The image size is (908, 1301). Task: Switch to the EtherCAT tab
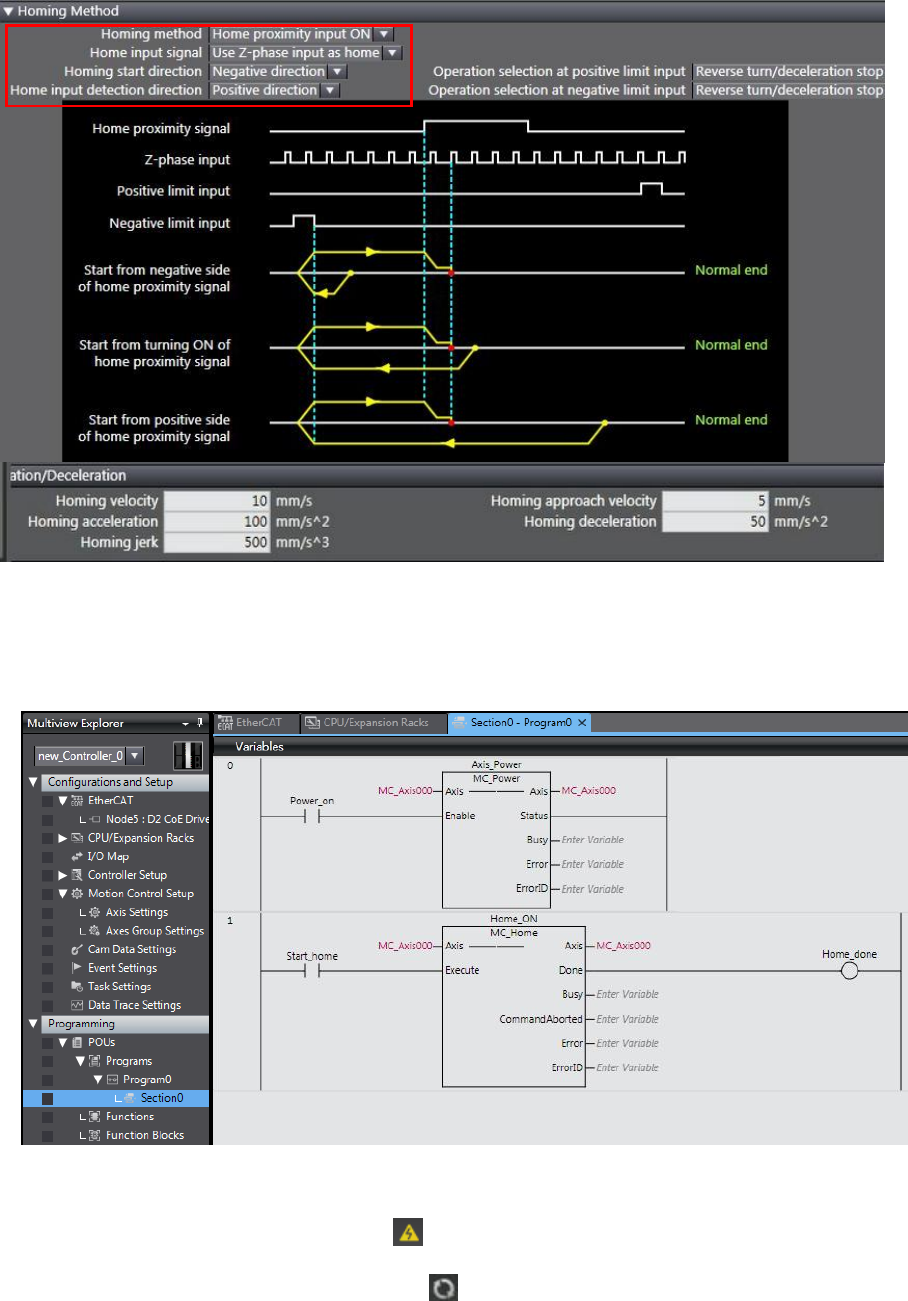pos(255,722)
